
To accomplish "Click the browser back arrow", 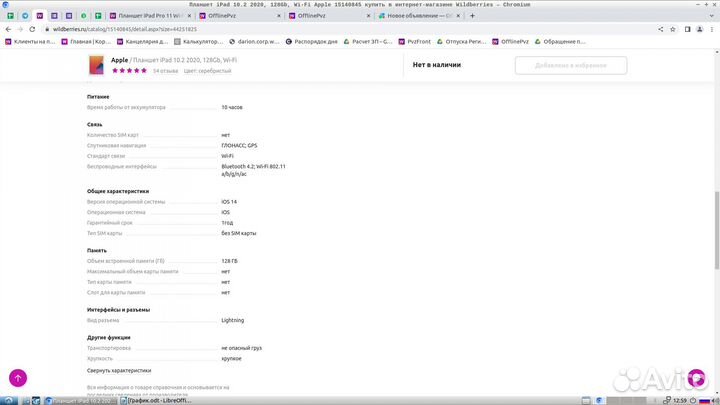I will point(8,30).
